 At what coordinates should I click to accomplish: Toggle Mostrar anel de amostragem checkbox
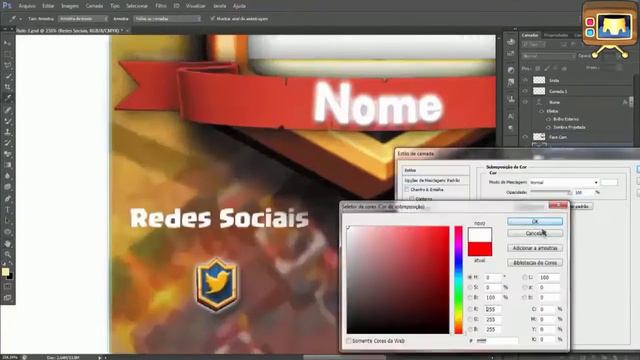[212, 19]
